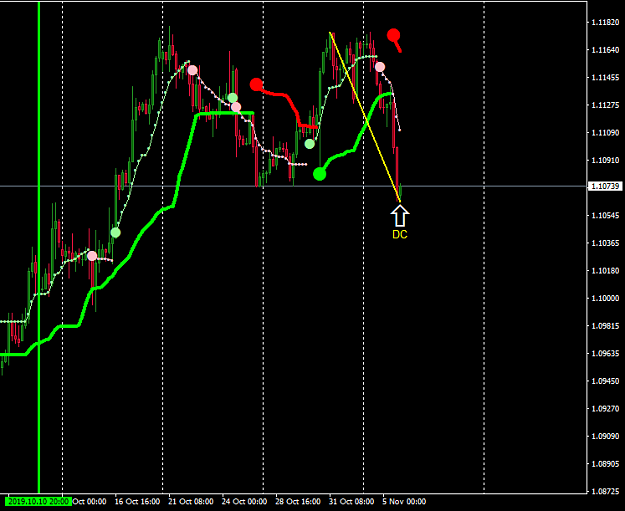Click the pink dot right of 31 Oct line

click(380, 67)
